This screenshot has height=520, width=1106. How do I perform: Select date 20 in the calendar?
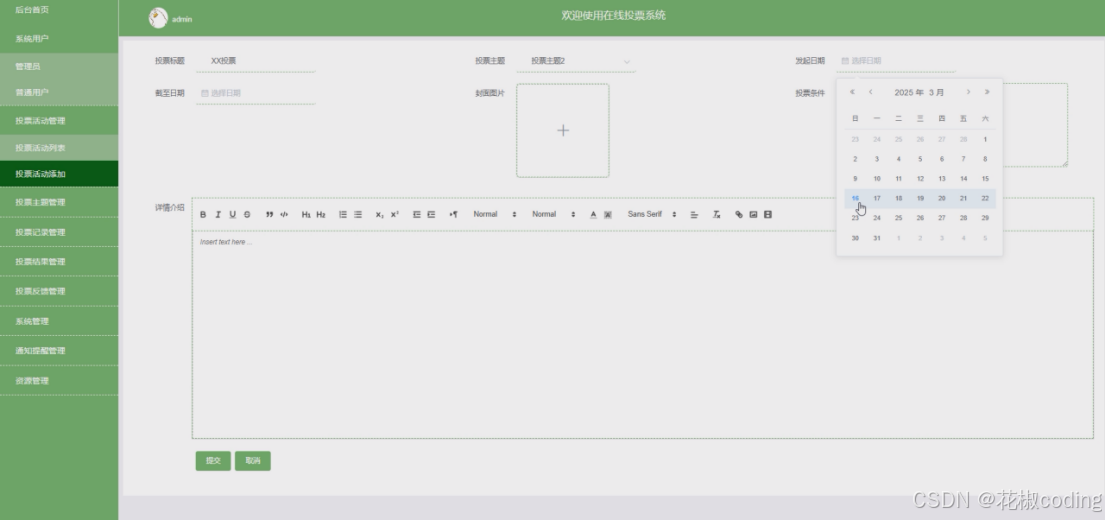coord(942,198)
